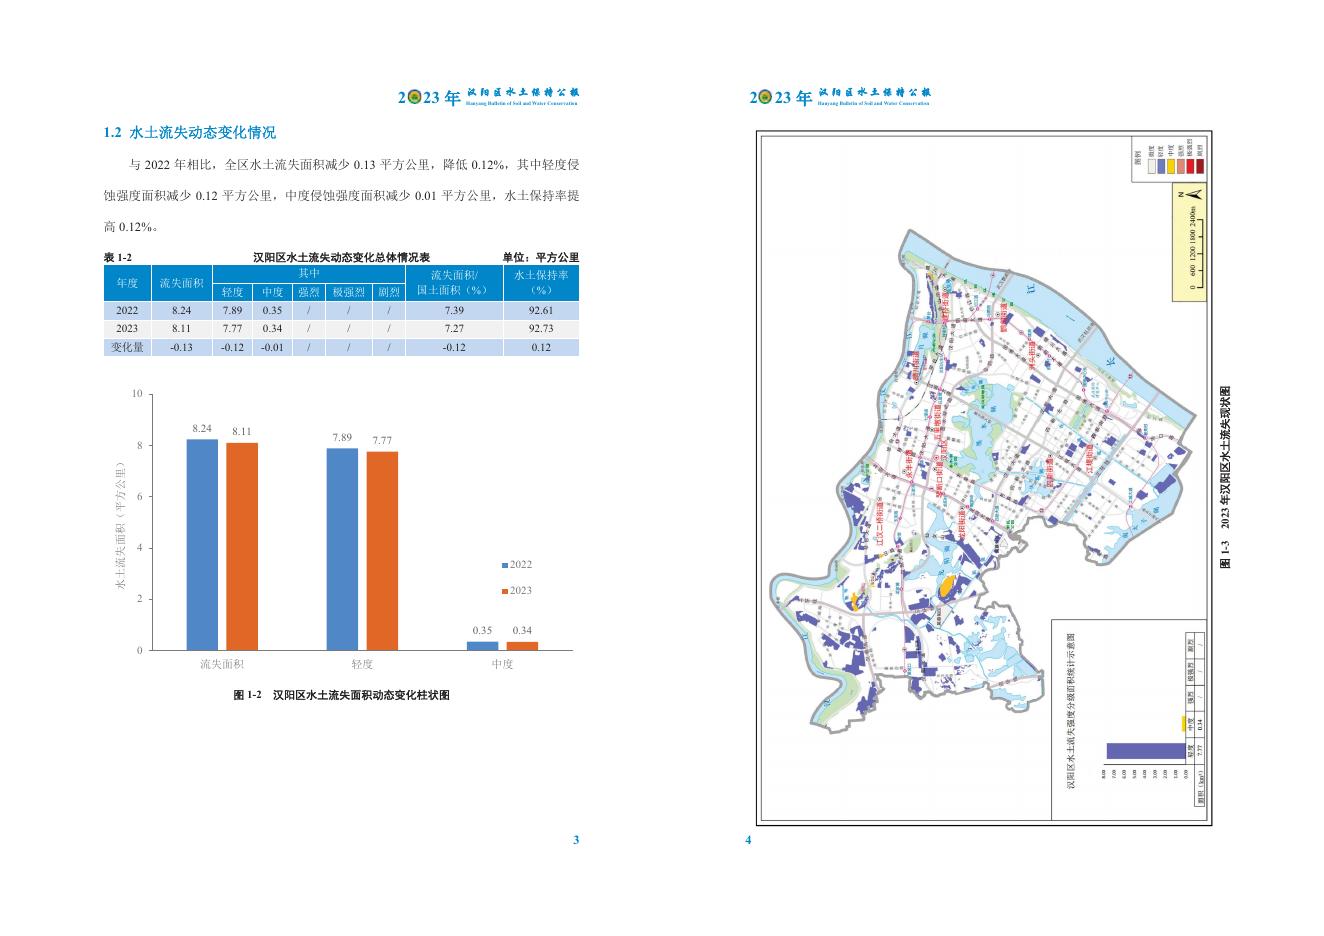Click the 图 1-2 chart caption
1324x936 pixels.
coord(341,695)
